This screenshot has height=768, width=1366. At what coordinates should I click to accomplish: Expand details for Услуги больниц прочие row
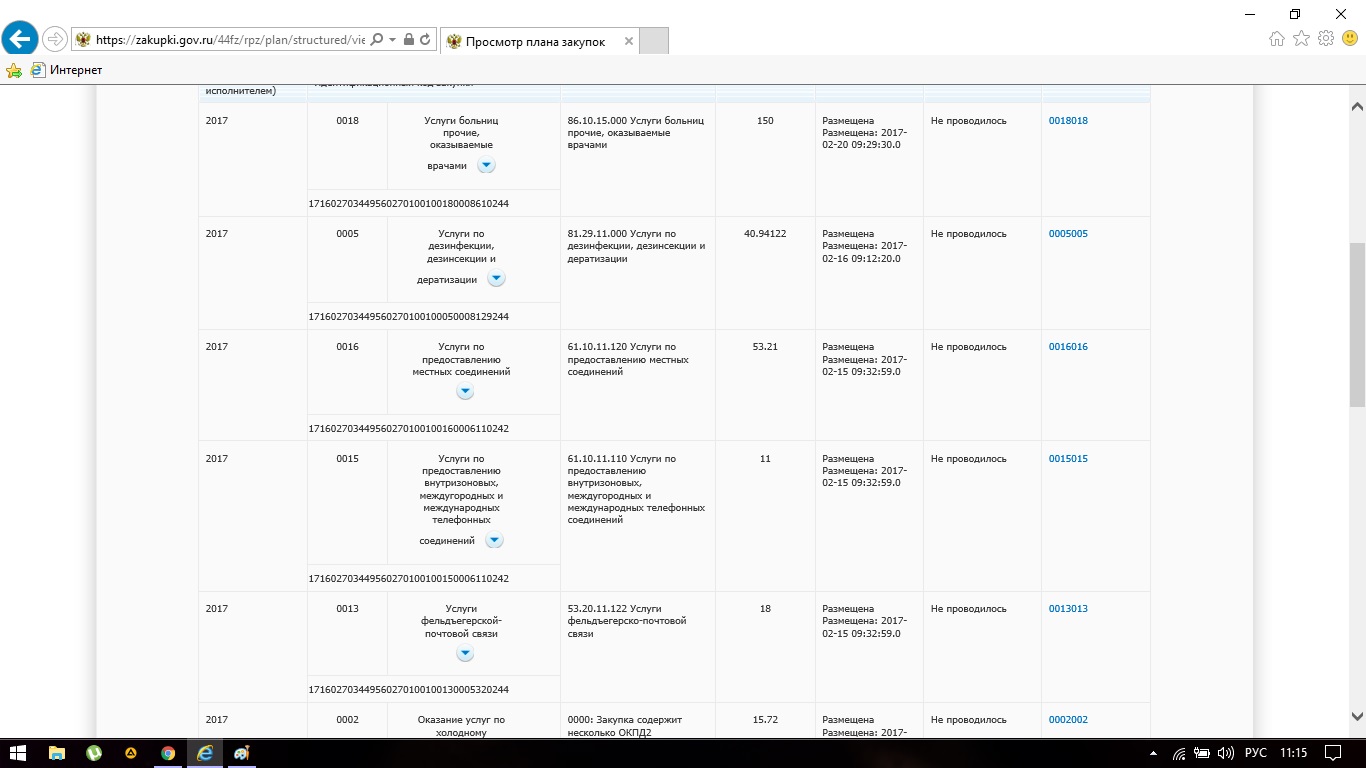(486, 165)
